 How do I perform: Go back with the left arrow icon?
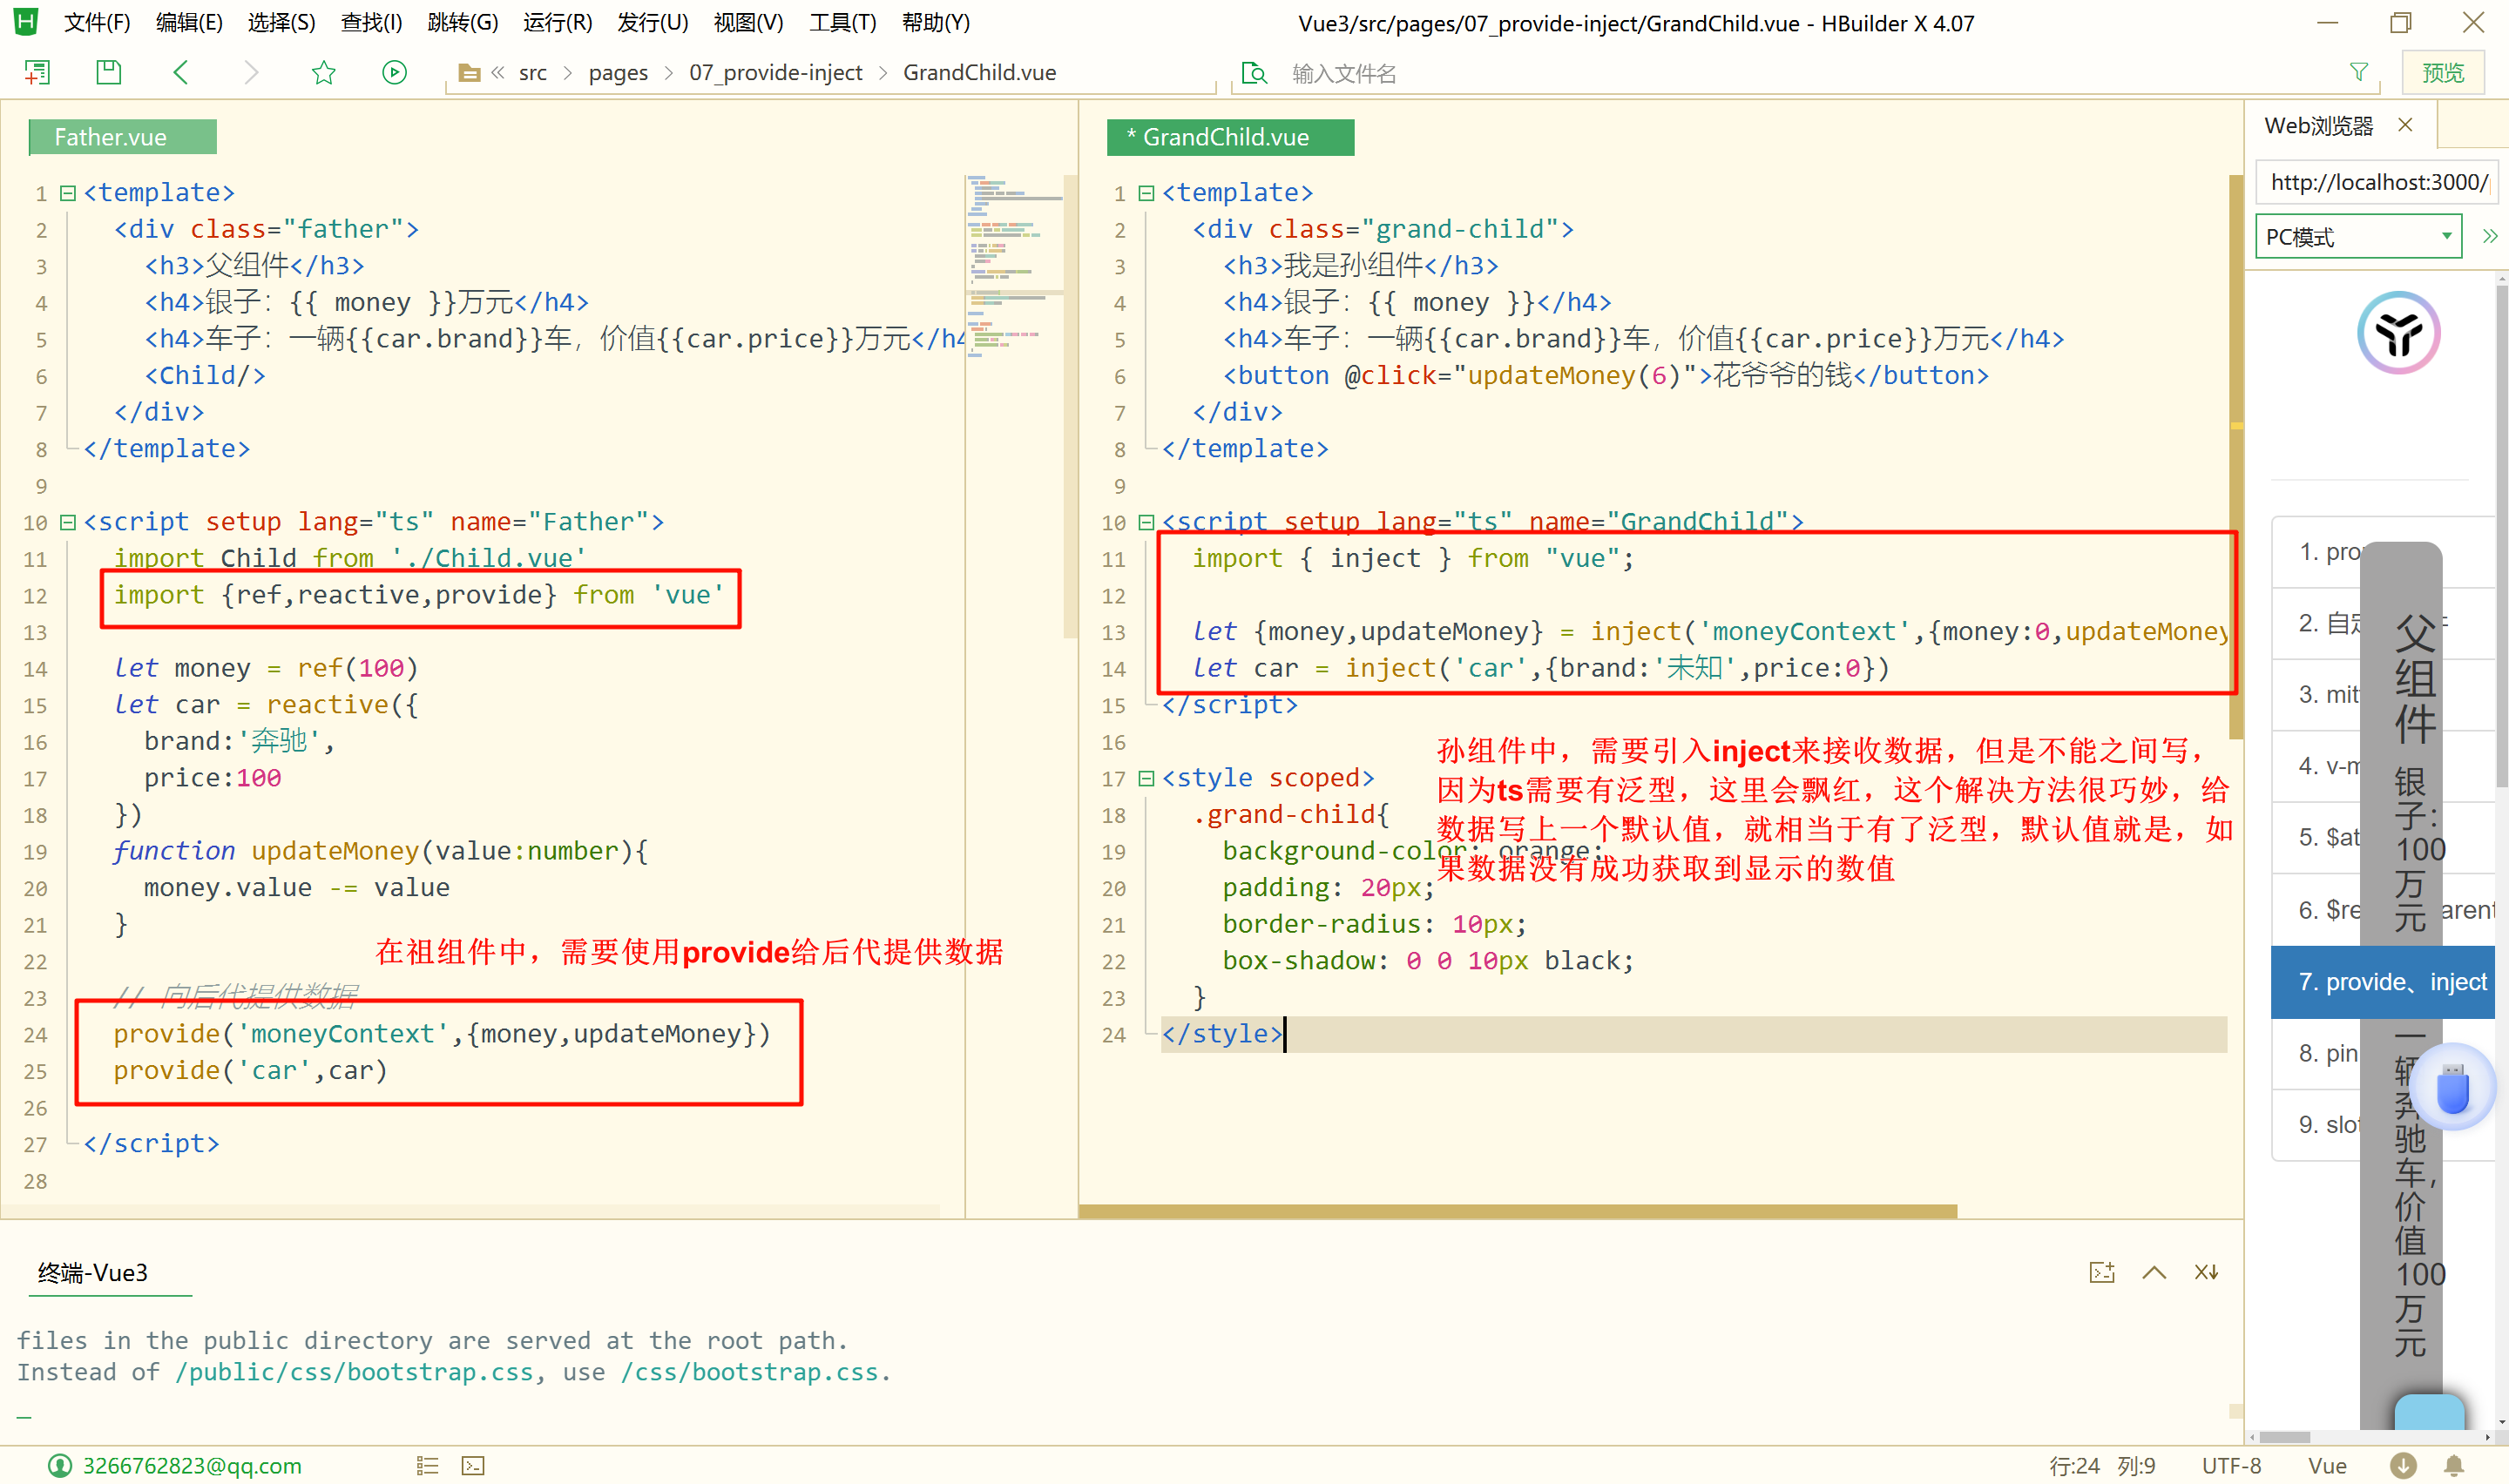[x=181, y=72]
